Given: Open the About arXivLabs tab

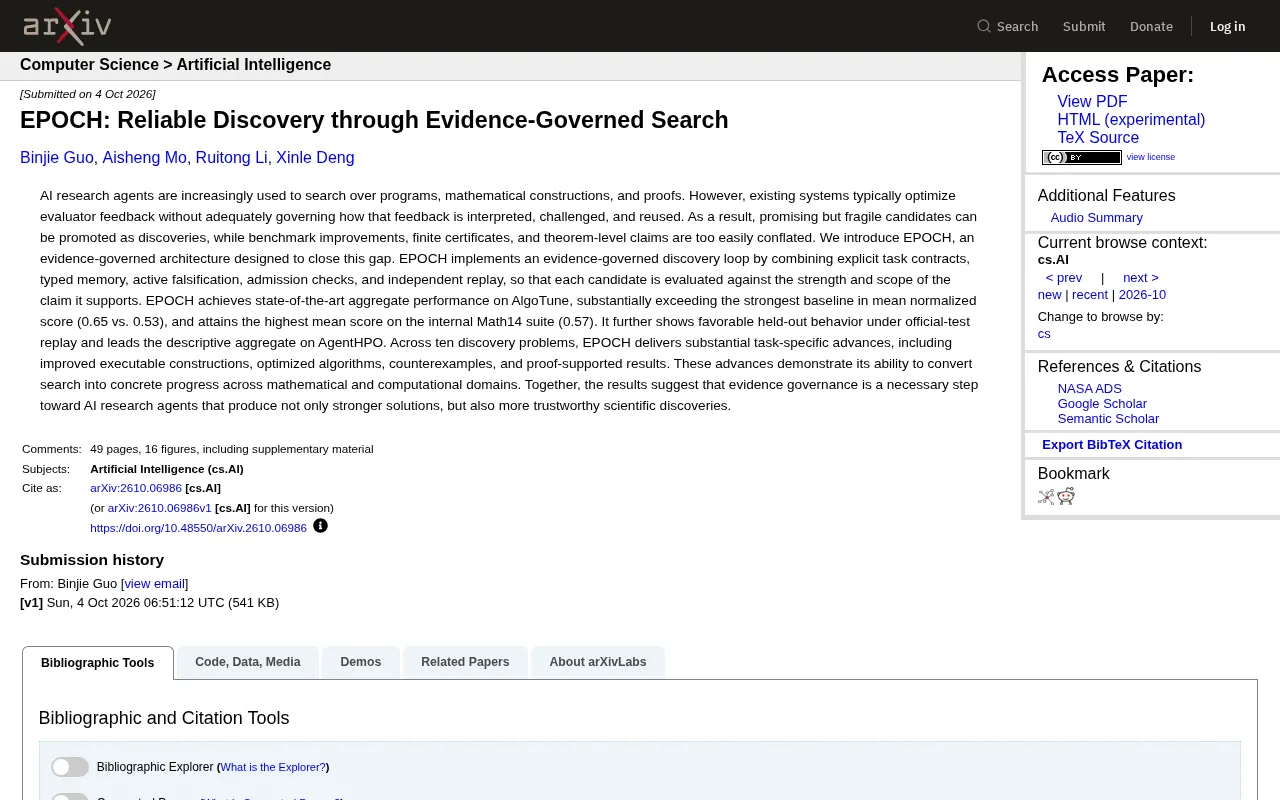Looking at the screenshot, I should (598, 662).
